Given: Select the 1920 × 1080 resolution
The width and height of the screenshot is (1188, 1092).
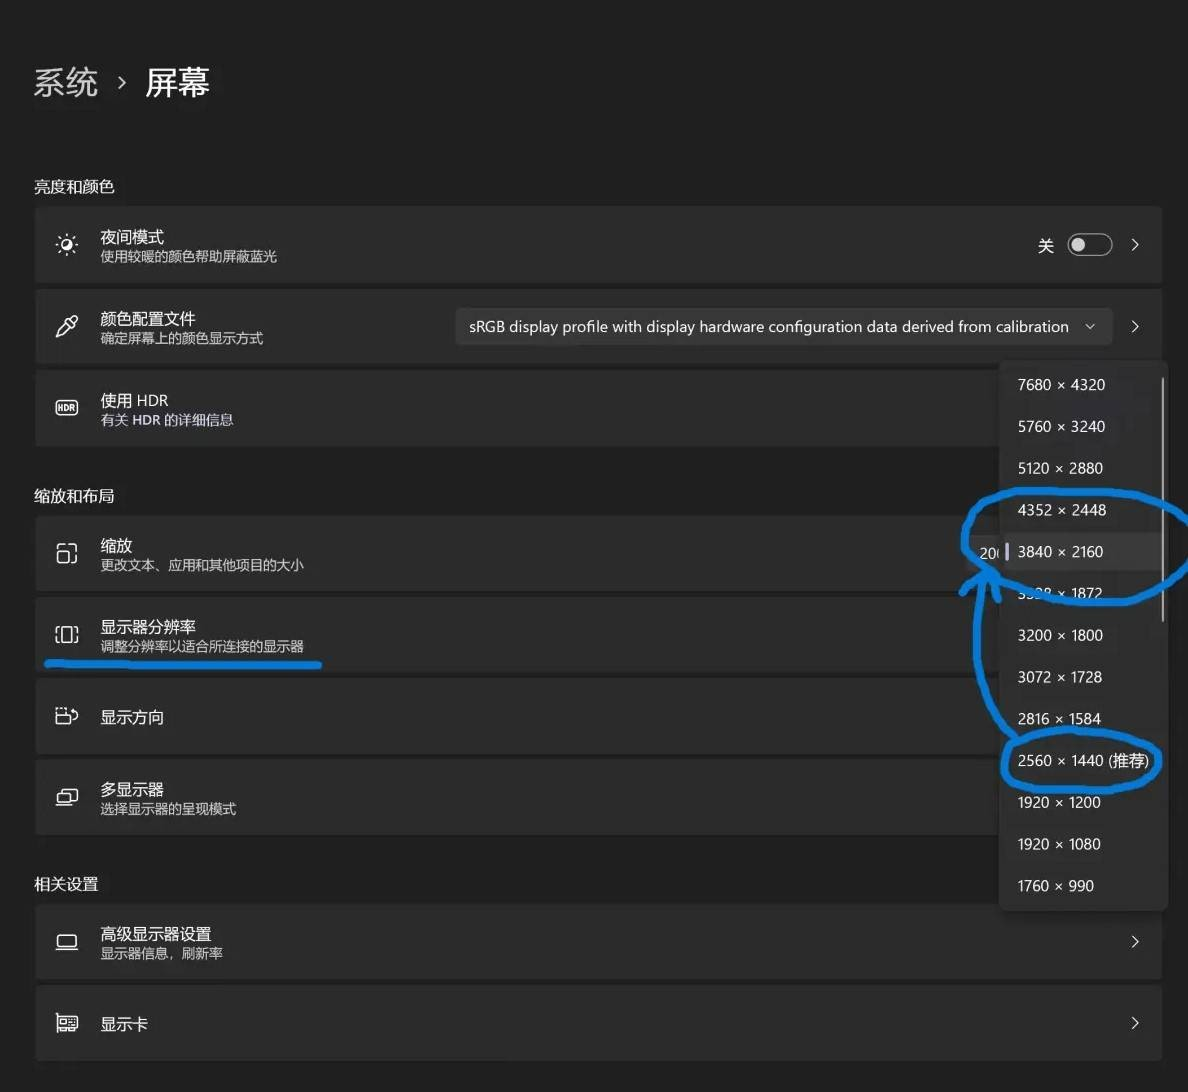Looking at the screenshot, I should click(x=1059, y=844).
